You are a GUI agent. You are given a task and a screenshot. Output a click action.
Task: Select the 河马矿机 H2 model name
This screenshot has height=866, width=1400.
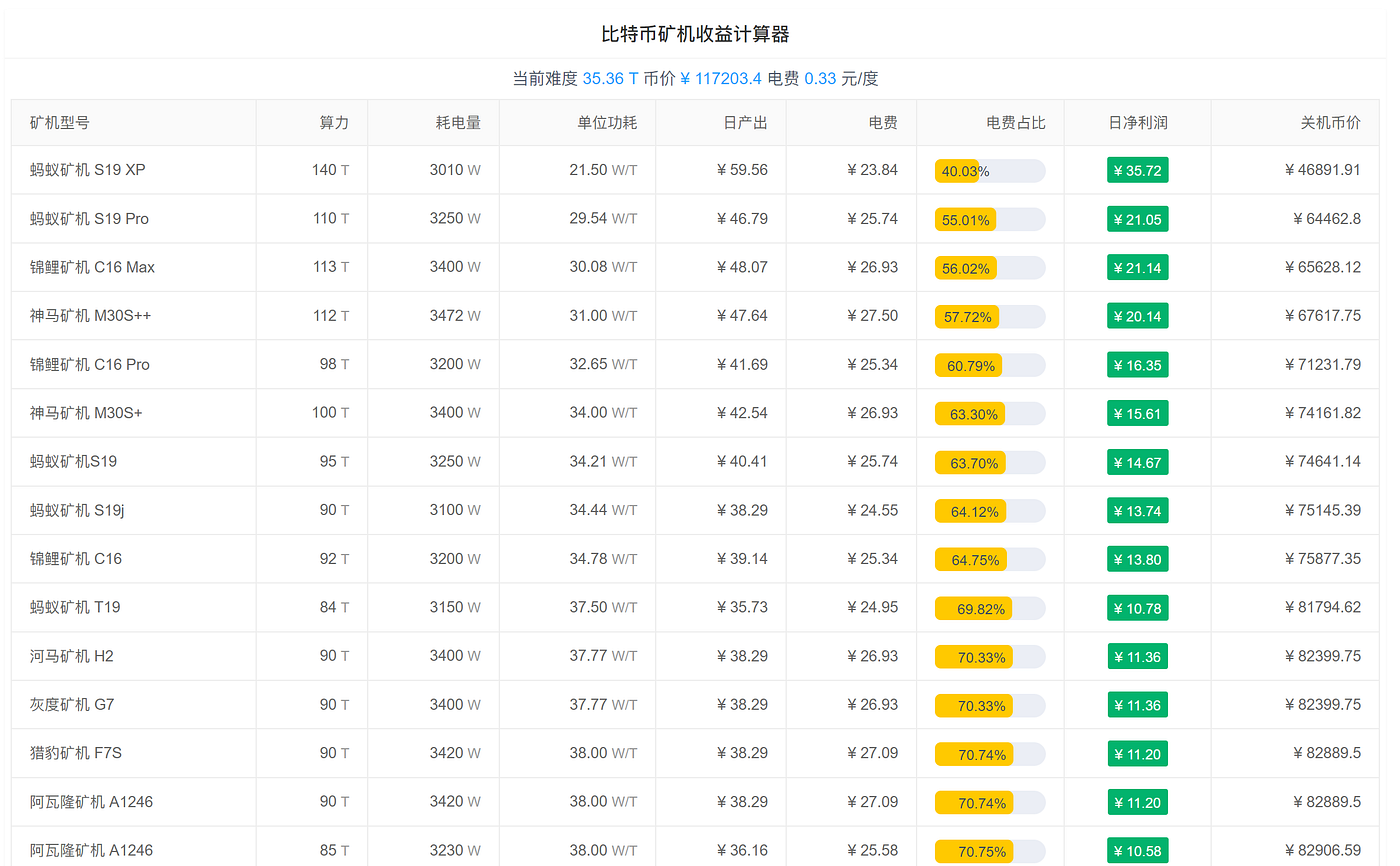(x=71, y=656)
